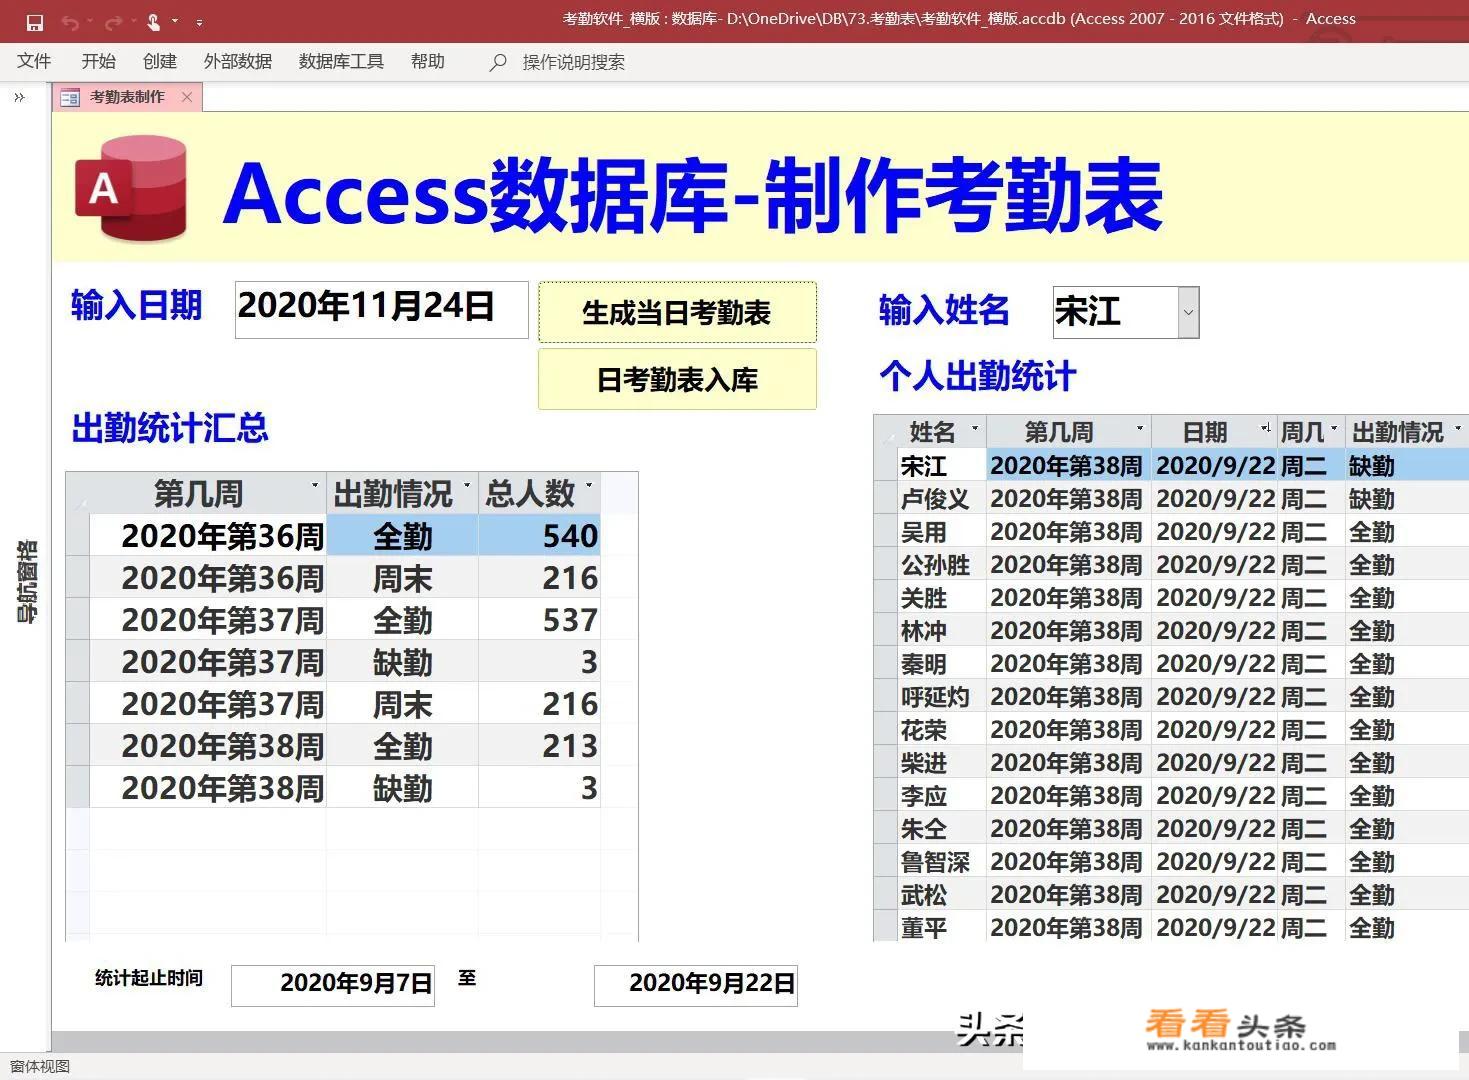Click the personal table select-all corner
The image size is (1469, 1080).
886,432
